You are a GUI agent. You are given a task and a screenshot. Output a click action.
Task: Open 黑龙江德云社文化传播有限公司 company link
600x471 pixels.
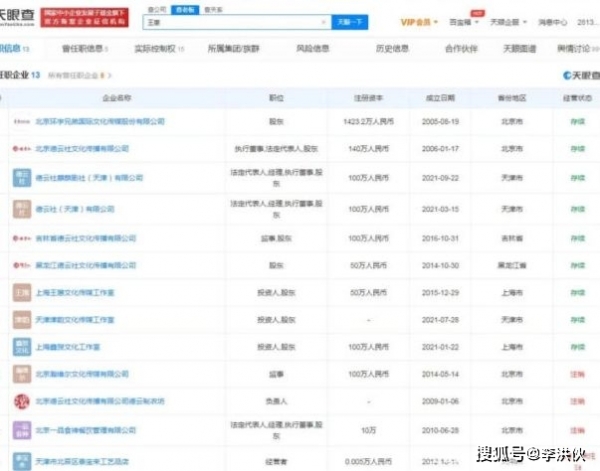86,265
